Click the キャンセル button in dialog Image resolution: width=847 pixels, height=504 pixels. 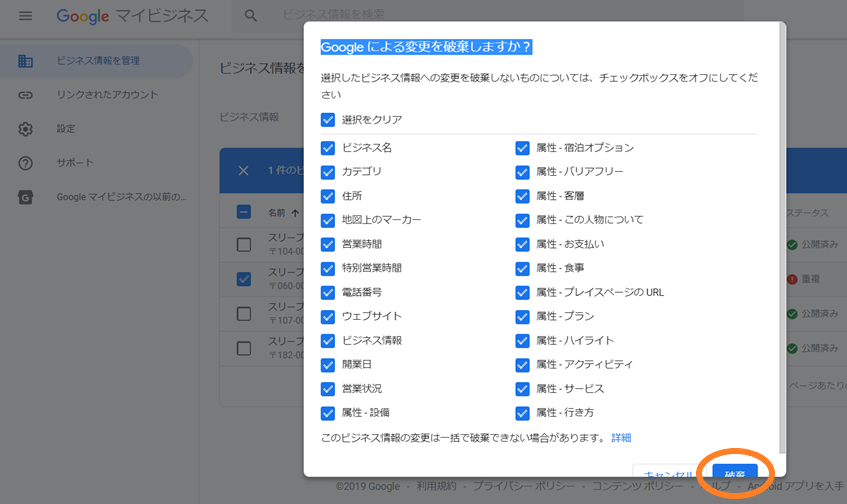669,471
